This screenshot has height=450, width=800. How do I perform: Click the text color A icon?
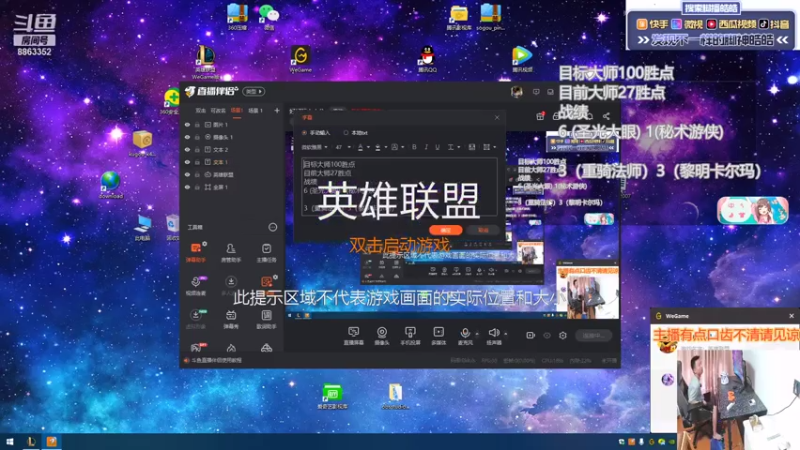[360, 147]
